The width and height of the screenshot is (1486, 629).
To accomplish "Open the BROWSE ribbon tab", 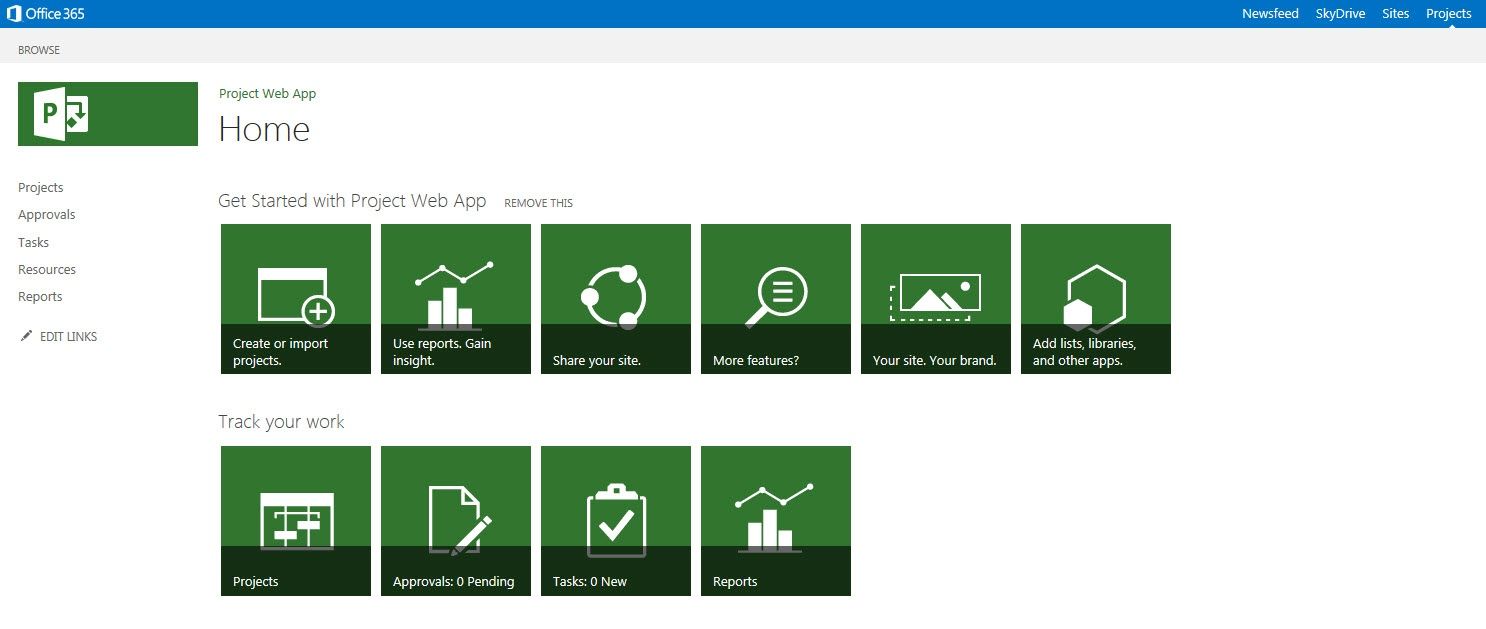I will (x=39, y=50).
